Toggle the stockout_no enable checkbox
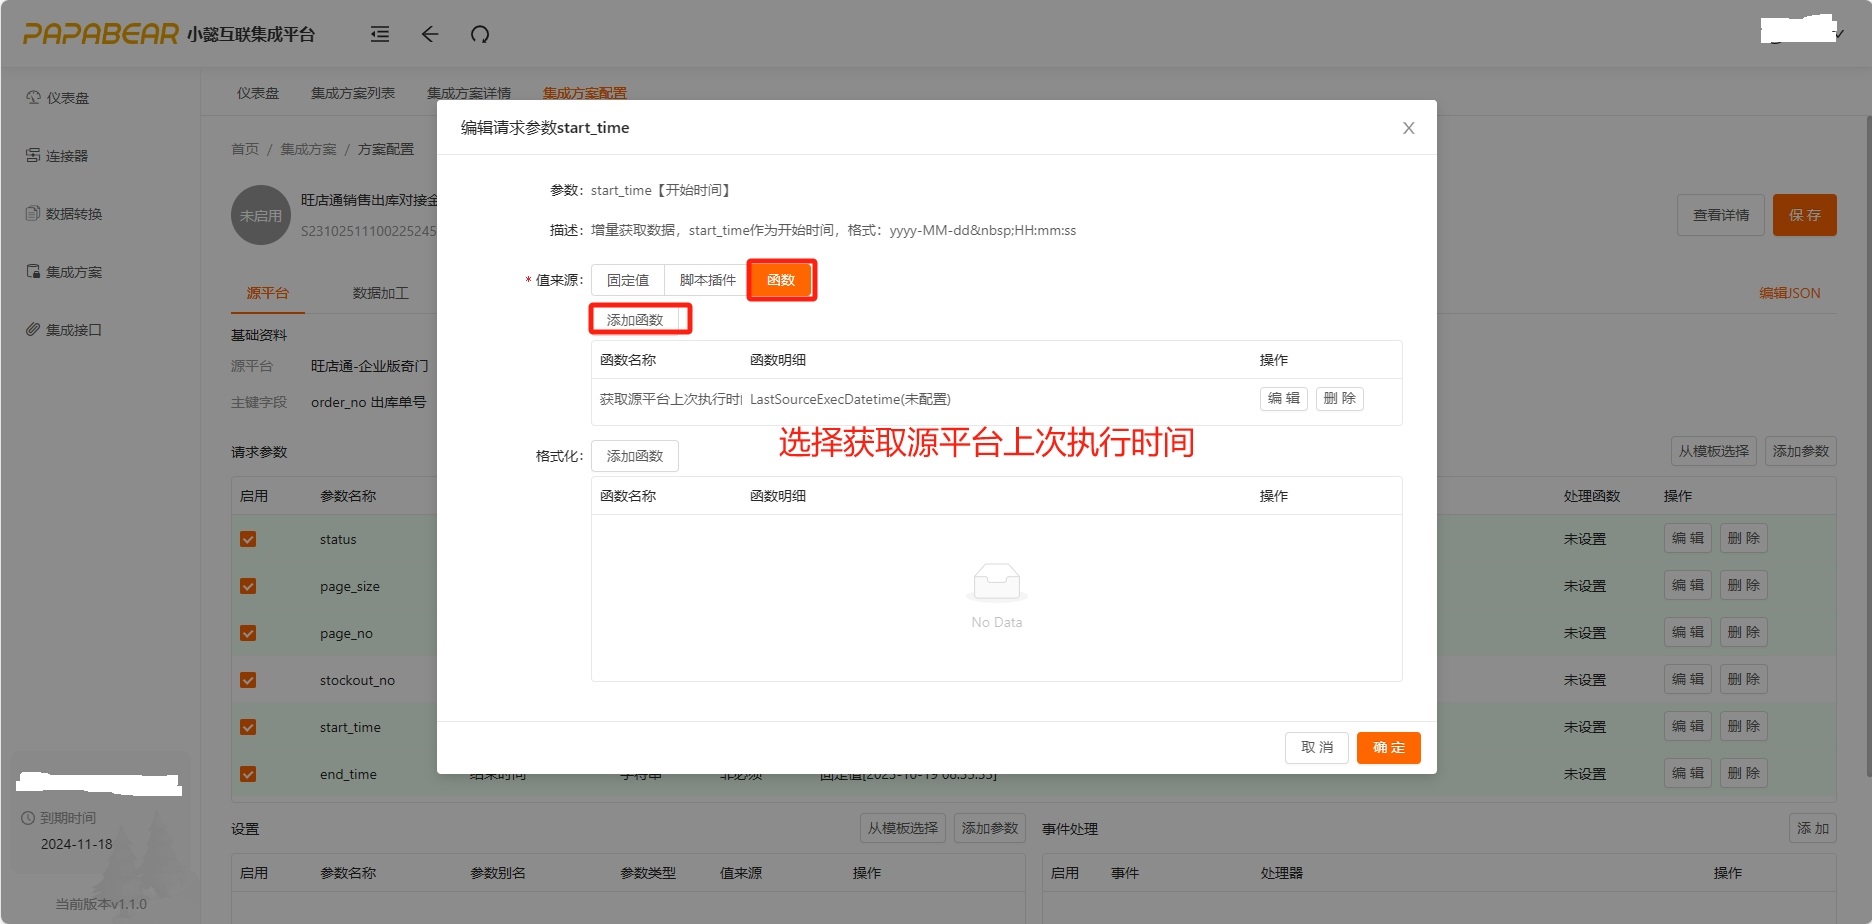The image size is (1872, 924). pyautogui.click(x=248, y=680)
